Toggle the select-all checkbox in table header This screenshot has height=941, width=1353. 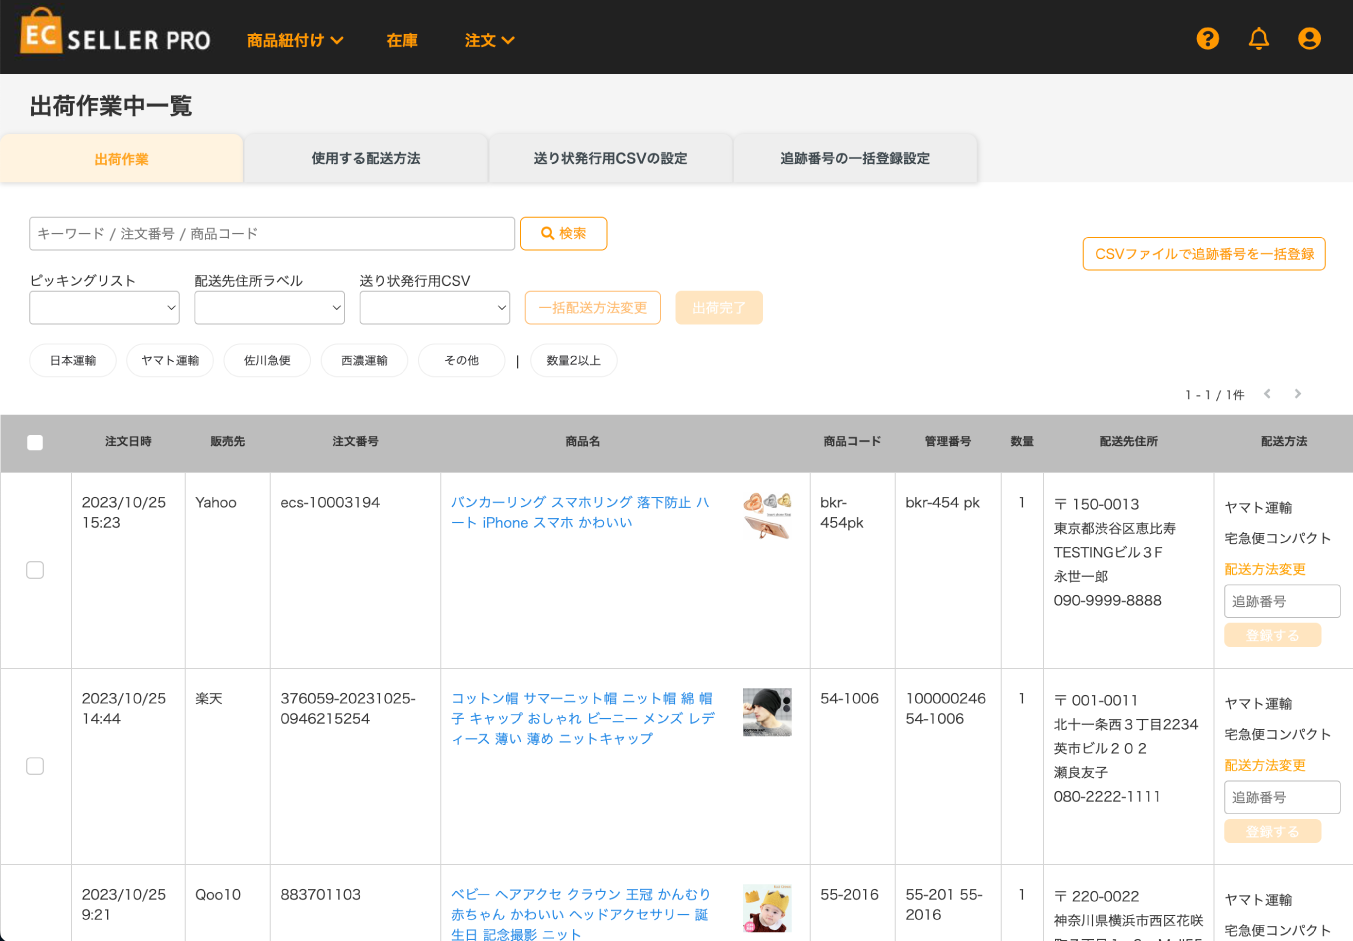[x=35, y=443]
